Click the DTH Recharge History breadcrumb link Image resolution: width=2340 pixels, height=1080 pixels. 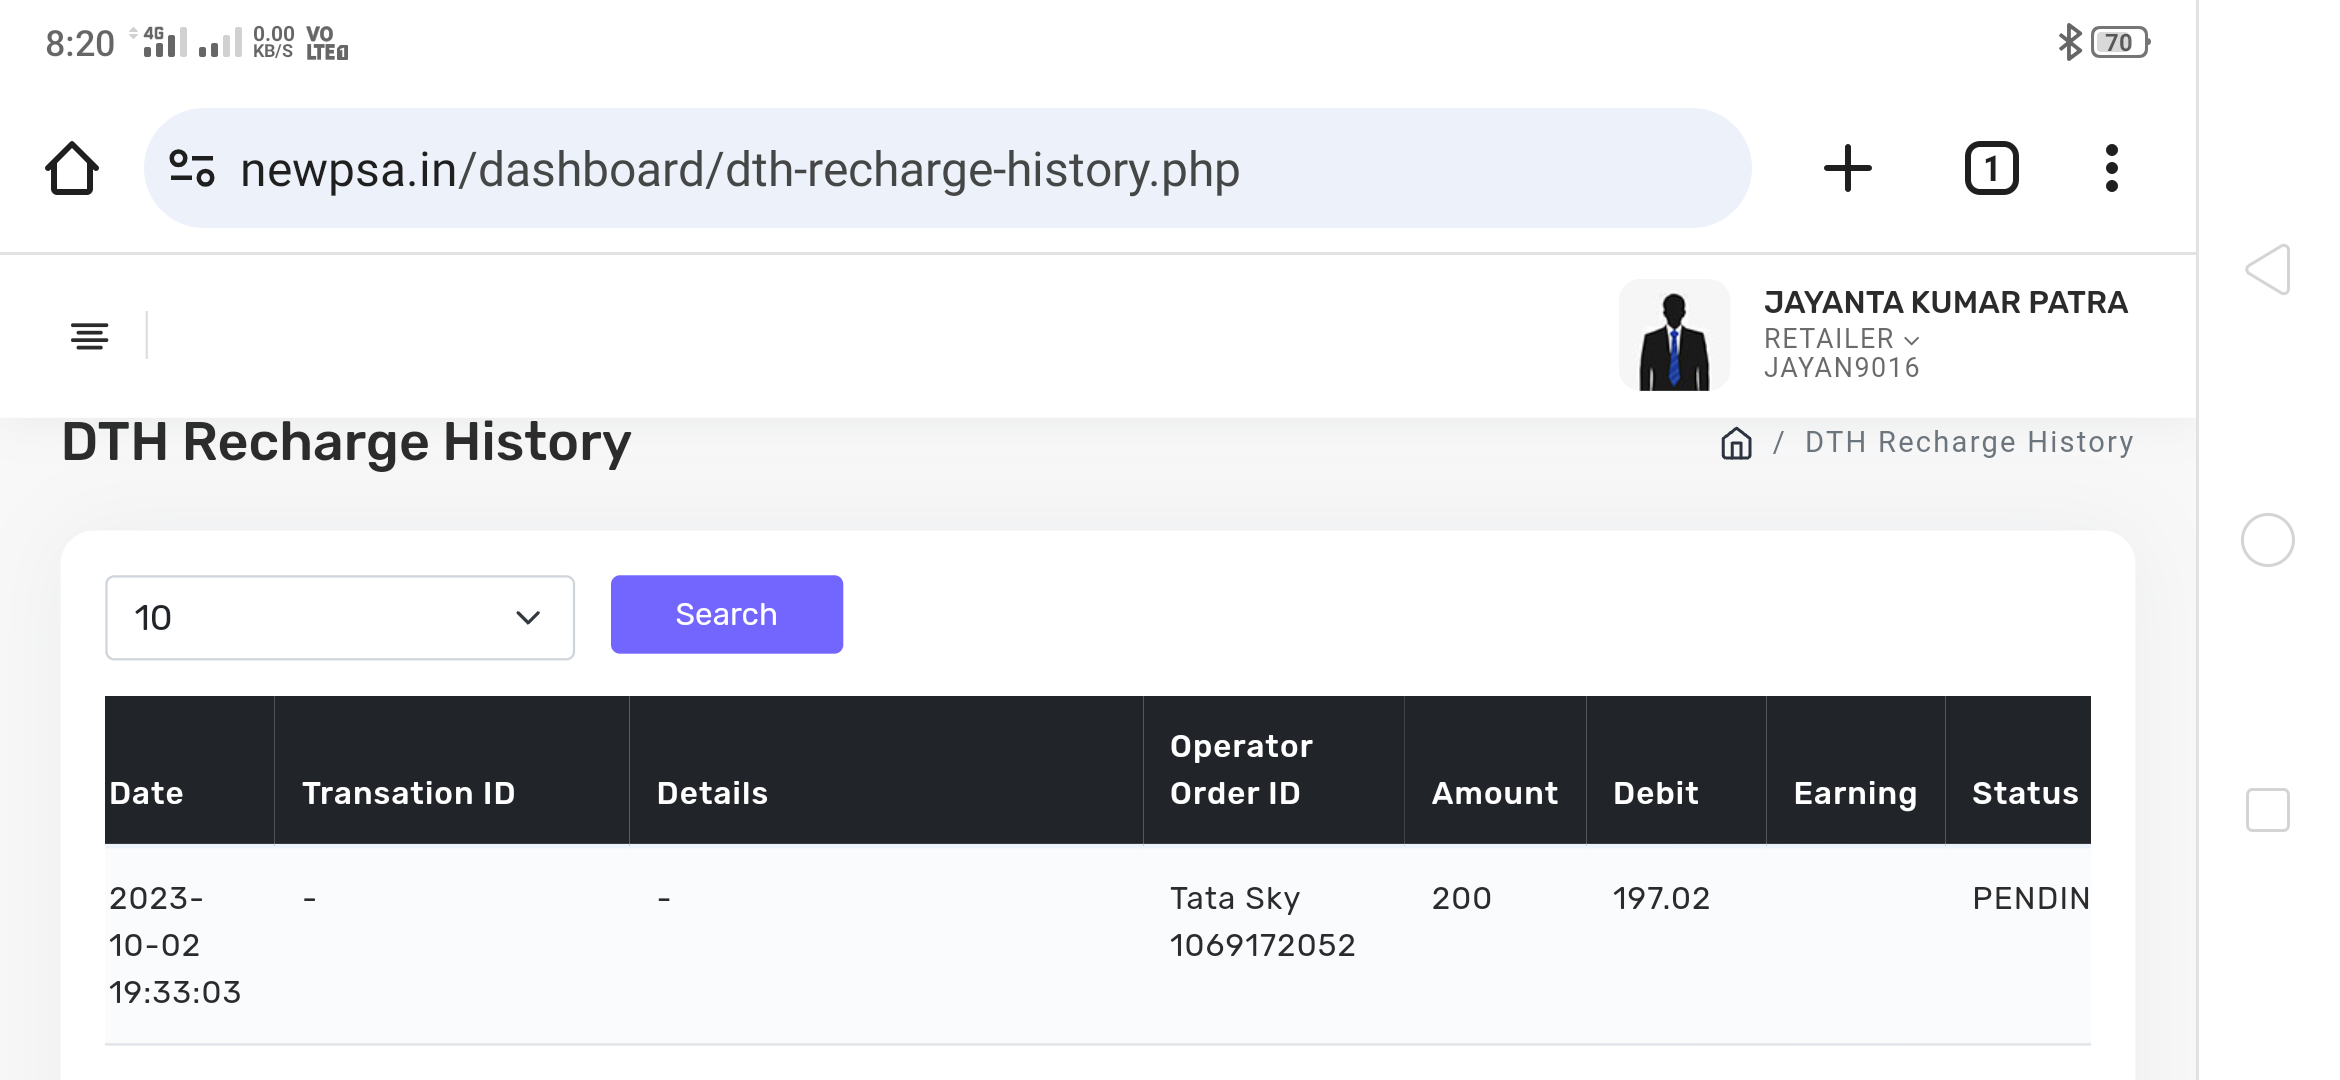(x=1968, y=442)
